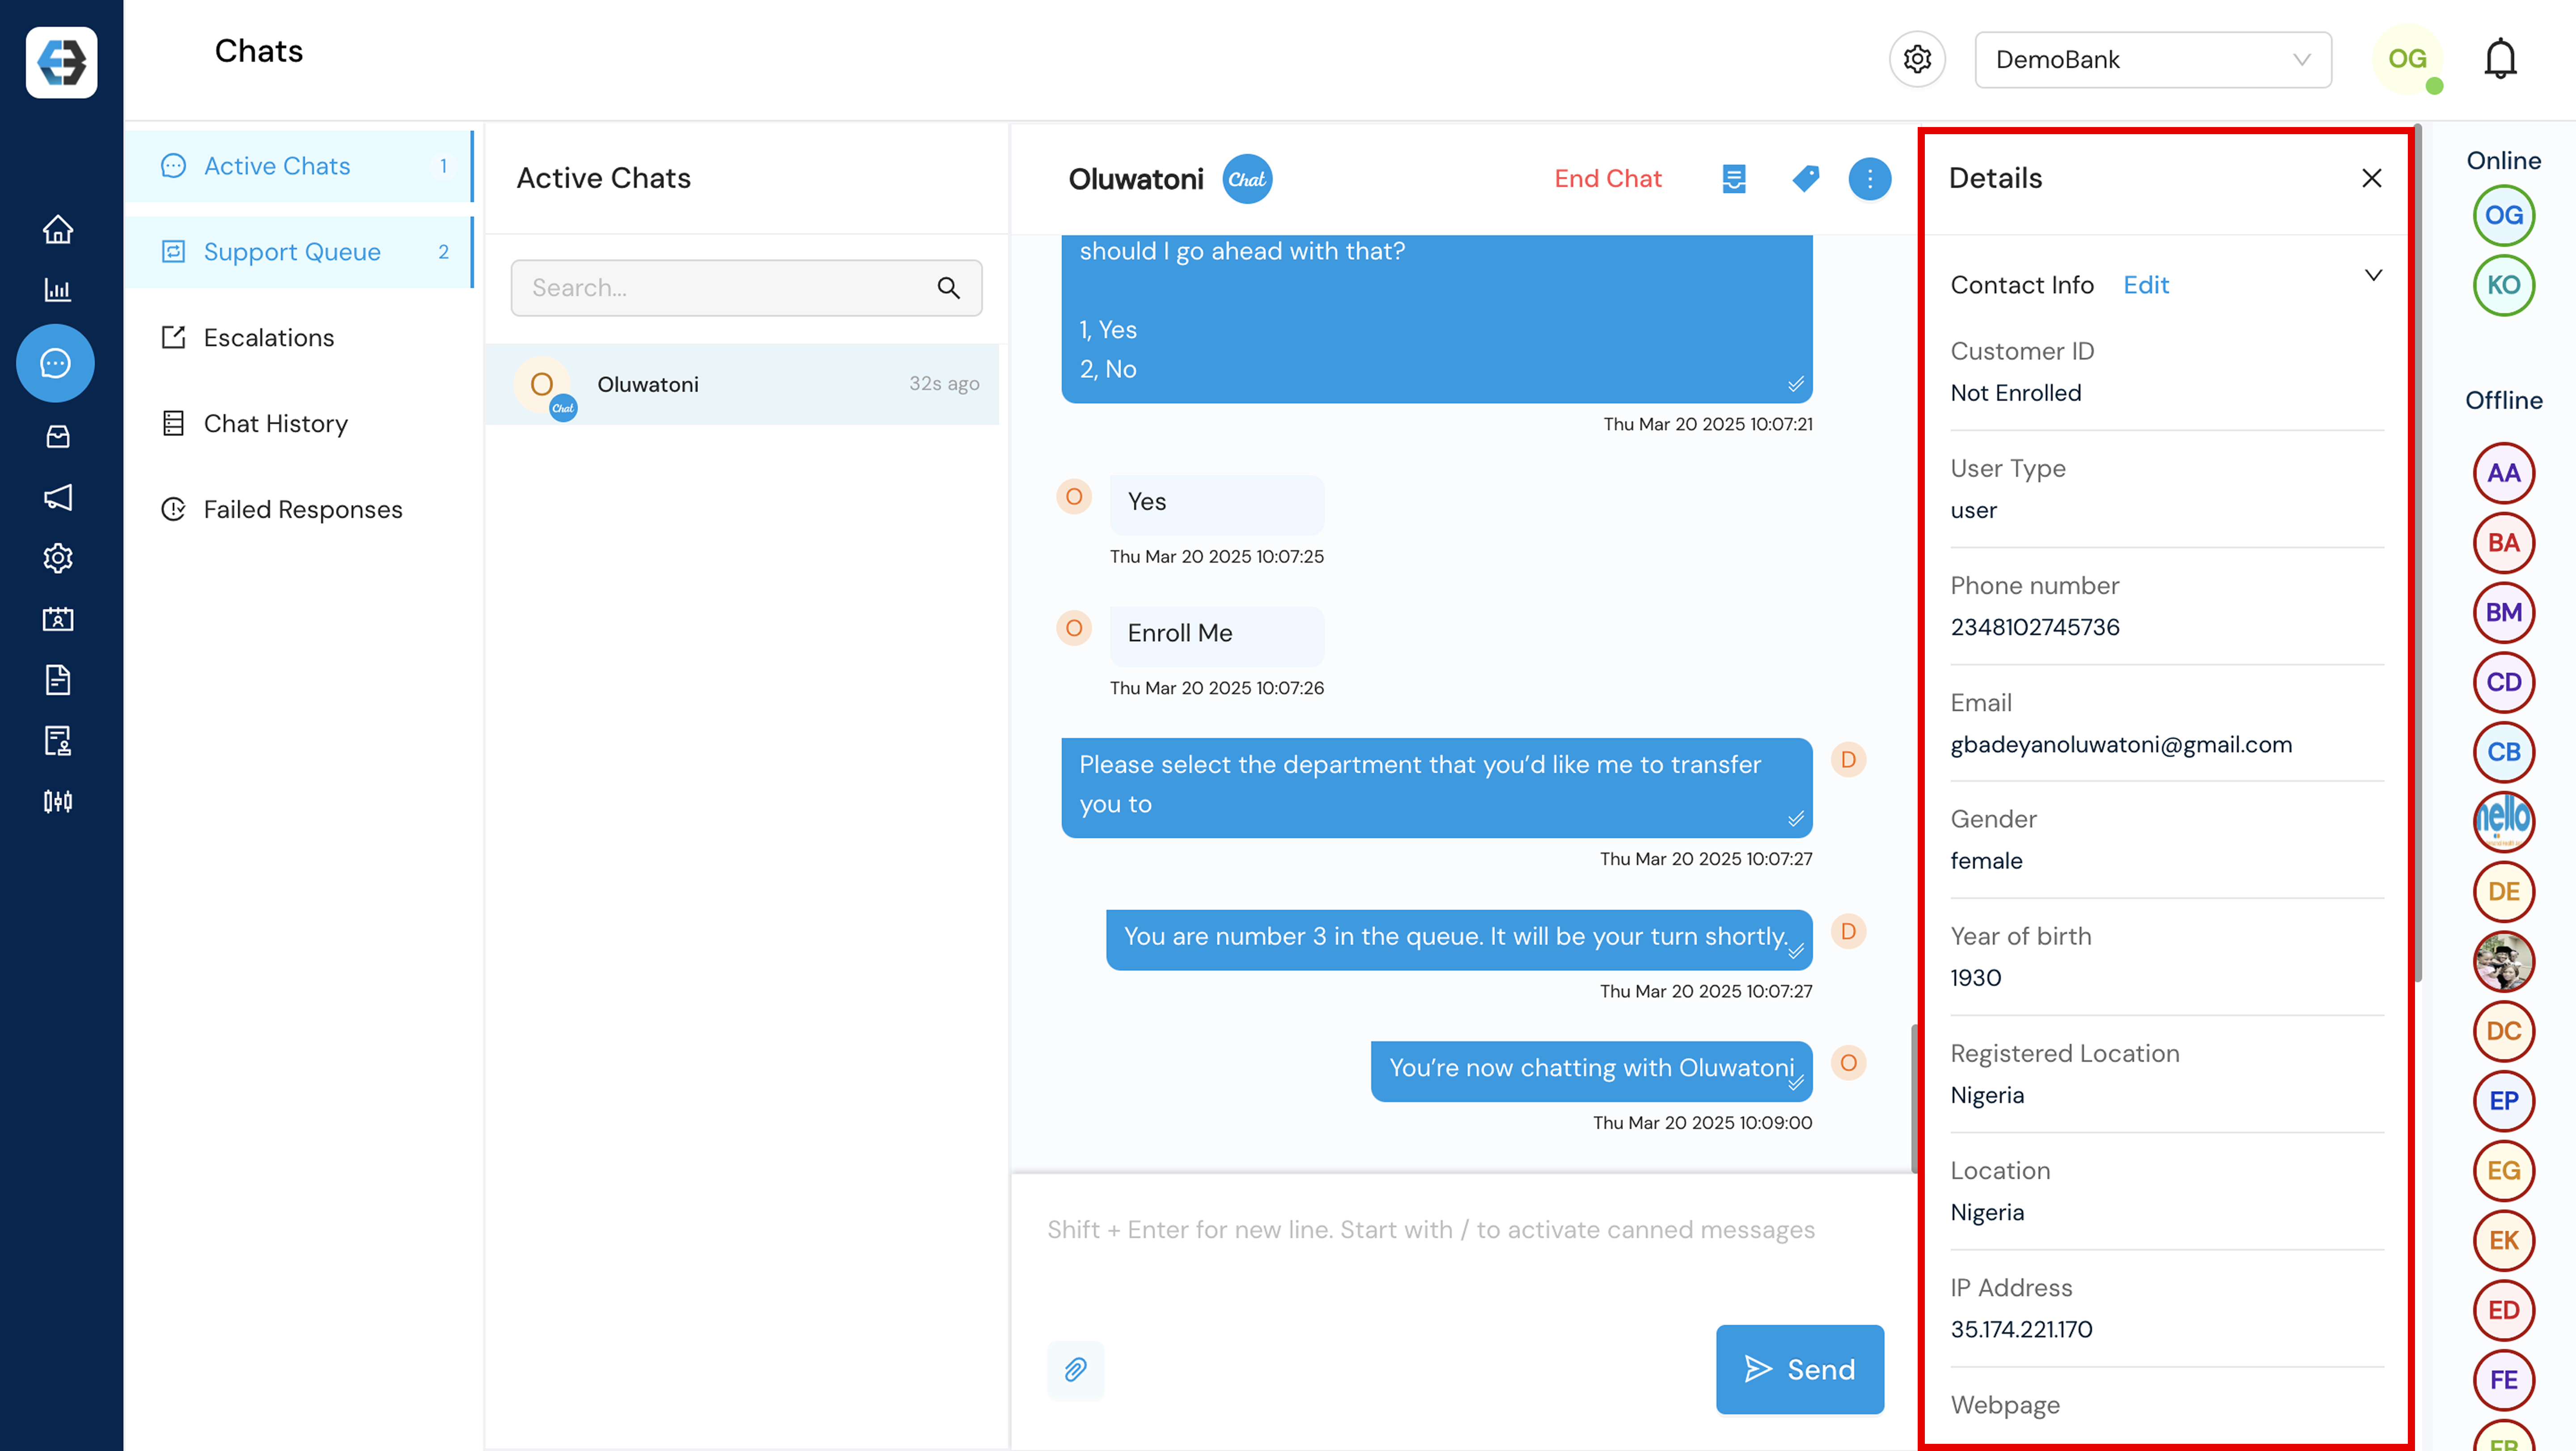Open the notifications bell

click(x=2499, y=60)
